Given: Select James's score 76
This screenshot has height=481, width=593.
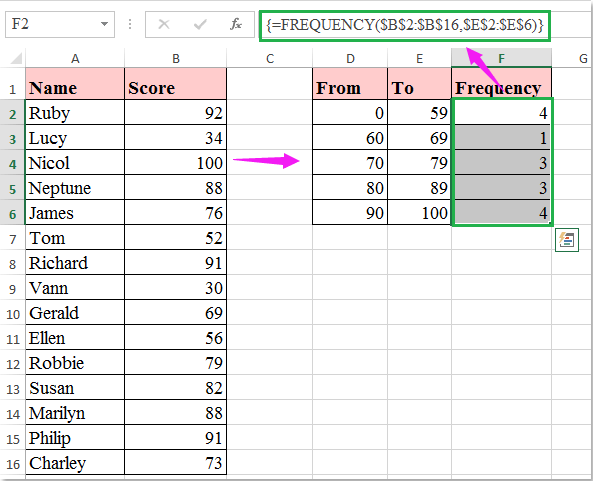Looking at the screenshot, I should 175,212.
